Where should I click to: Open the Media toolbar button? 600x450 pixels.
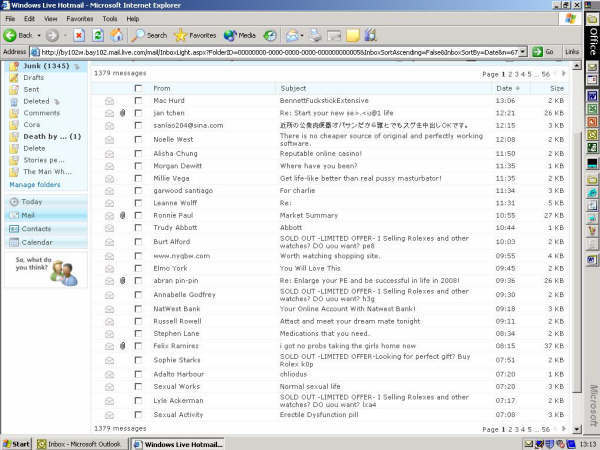(x=240, y=36)
